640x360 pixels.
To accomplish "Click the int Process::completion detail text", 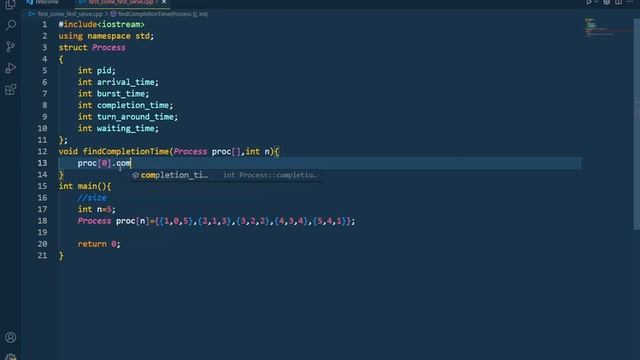I will [270, 175].
